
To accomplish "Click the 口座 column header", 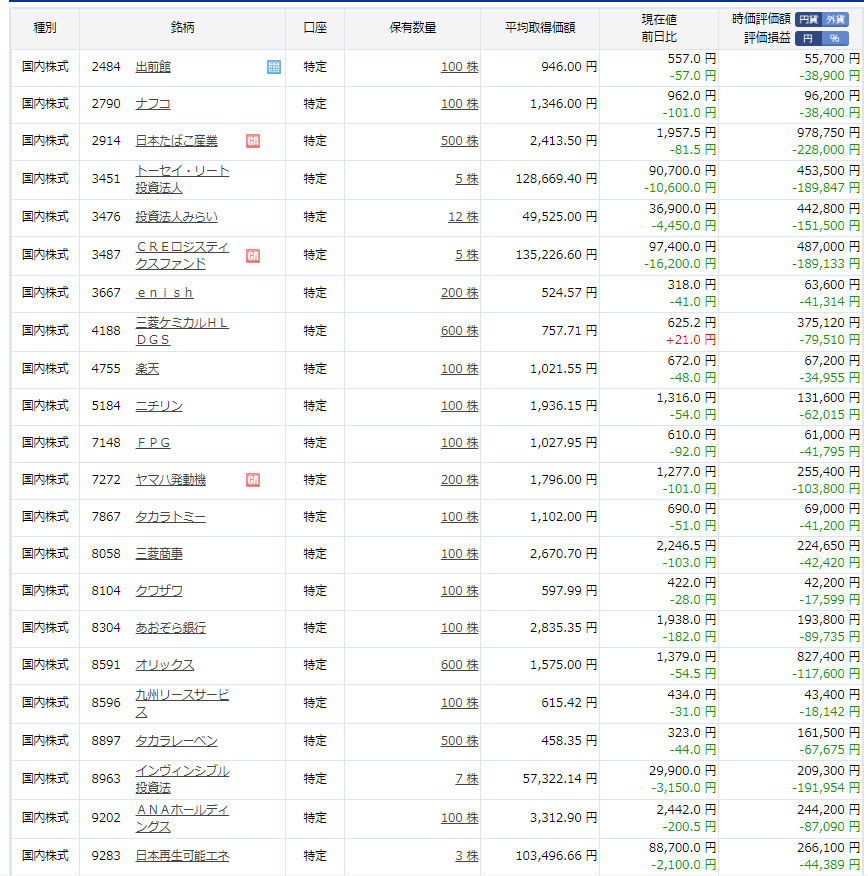I will click(x=315, y=28).
